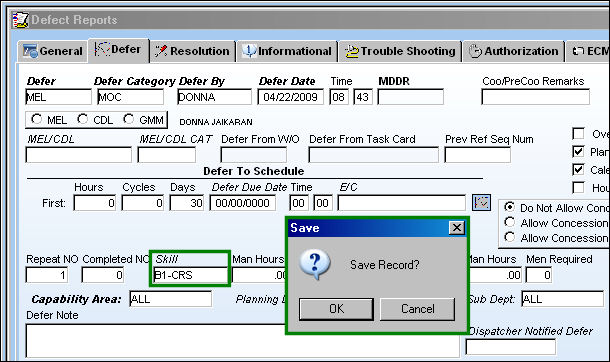Choose the first Allow Concession radio option
The image size is (610, 362).
point(510,222)
